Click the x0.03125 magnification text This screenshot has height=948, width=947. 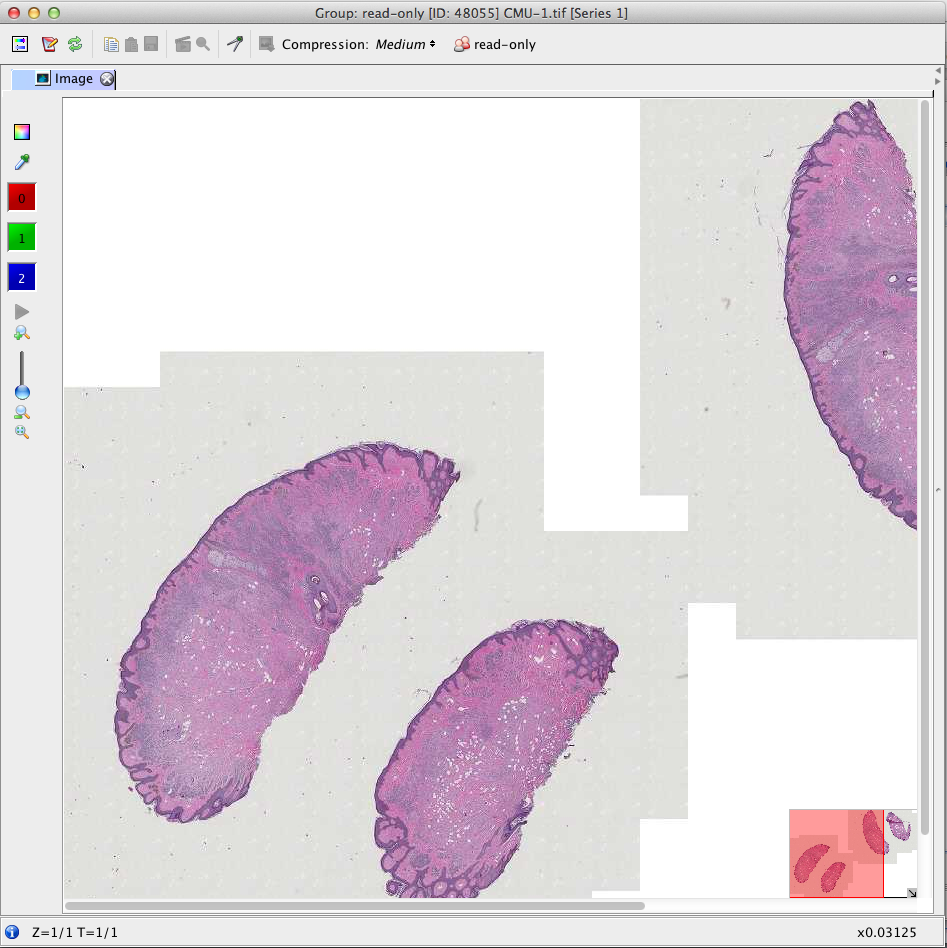[886, 932]
